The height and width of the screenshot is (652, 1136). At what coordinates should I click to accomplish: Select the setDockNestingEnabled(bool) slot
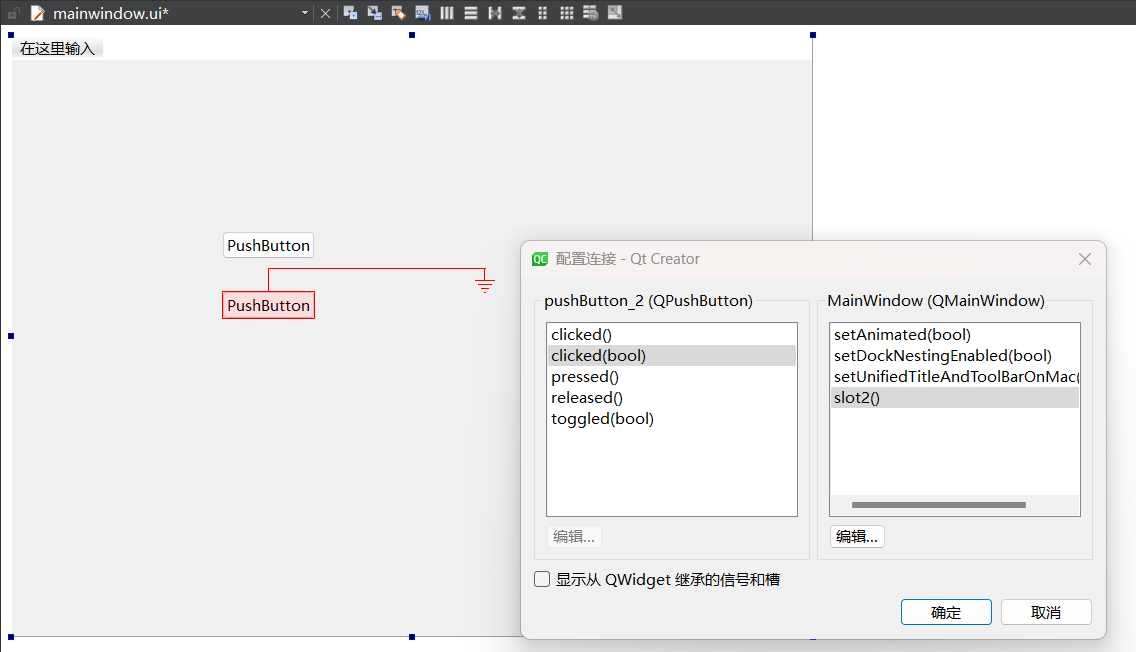pos(954,356)
